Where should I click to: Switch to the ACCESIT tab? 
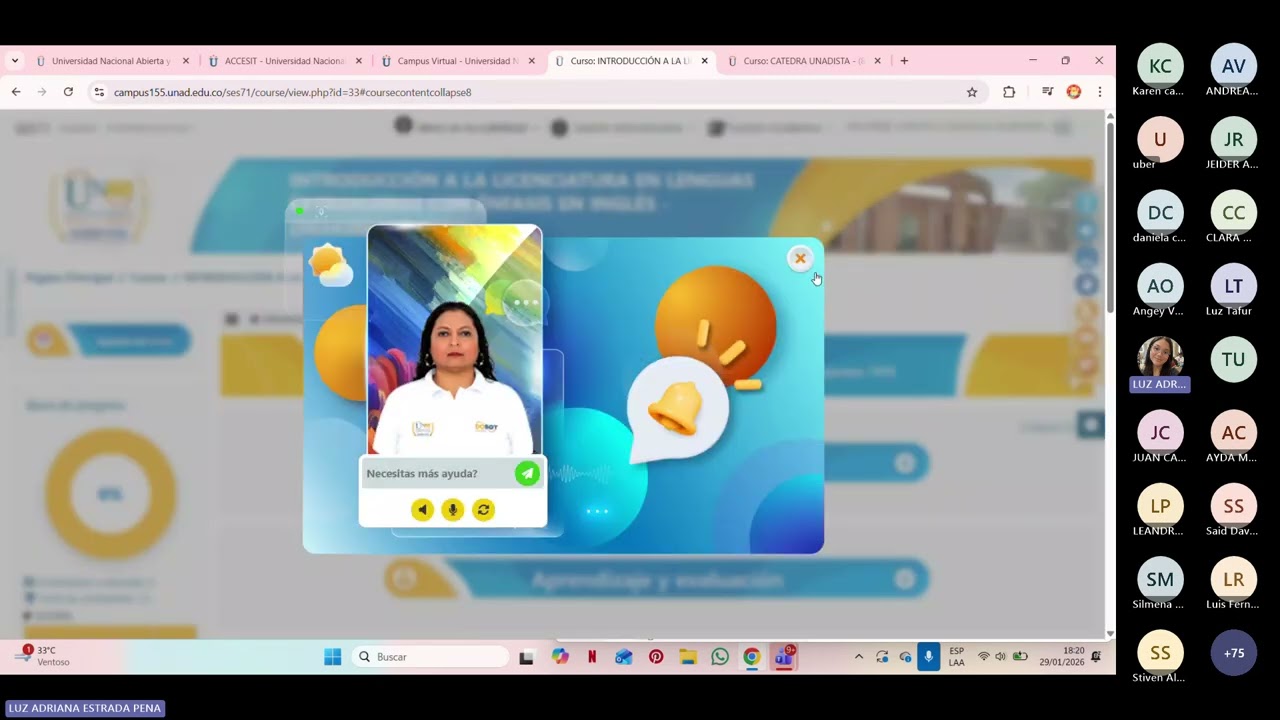pos(286,61)
